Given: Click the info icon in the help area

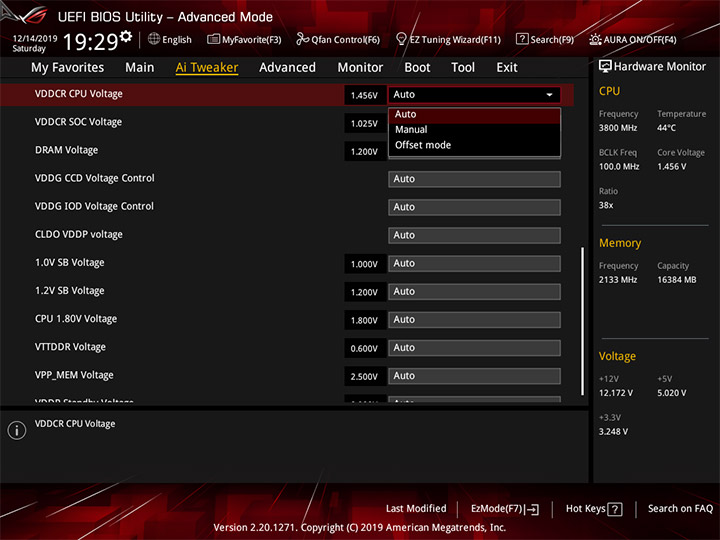Looking at the screenshot, I should click(x=17, y=430).
